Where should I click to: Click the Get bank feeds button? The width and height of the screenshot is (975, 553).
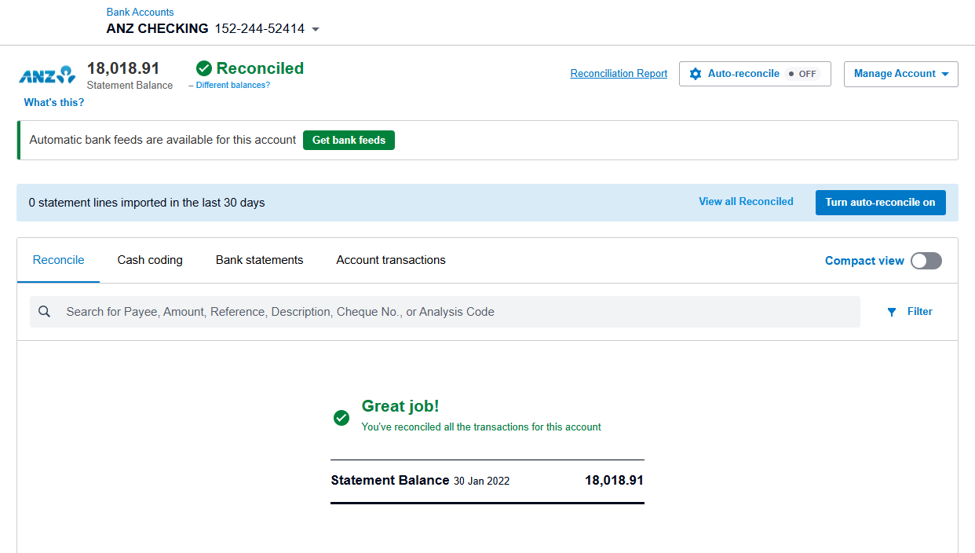[x=349, y=140]
